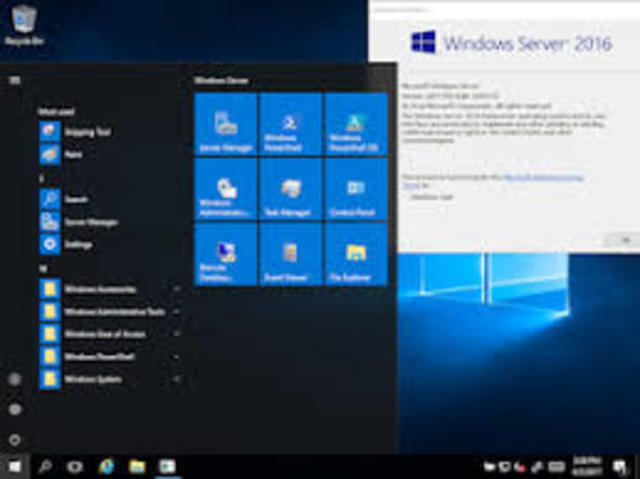This screenshot has width=640, height=479.
Task: Open the Action Center notification icon
Action: (x=620, y=466)
